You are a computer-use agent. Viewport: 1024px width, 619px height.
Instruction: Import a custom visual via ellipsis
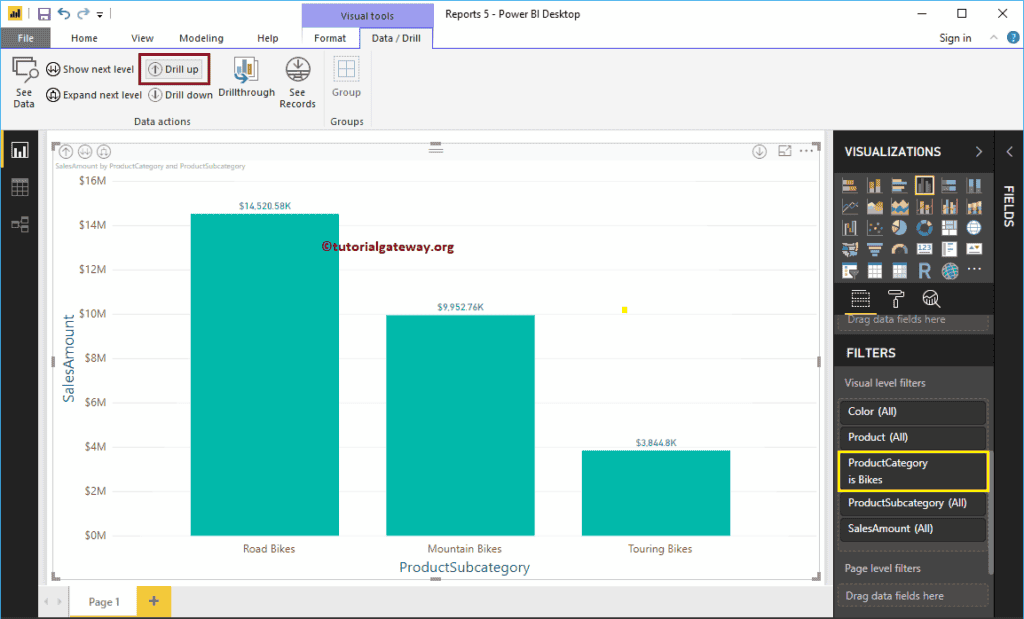[974, 269]
